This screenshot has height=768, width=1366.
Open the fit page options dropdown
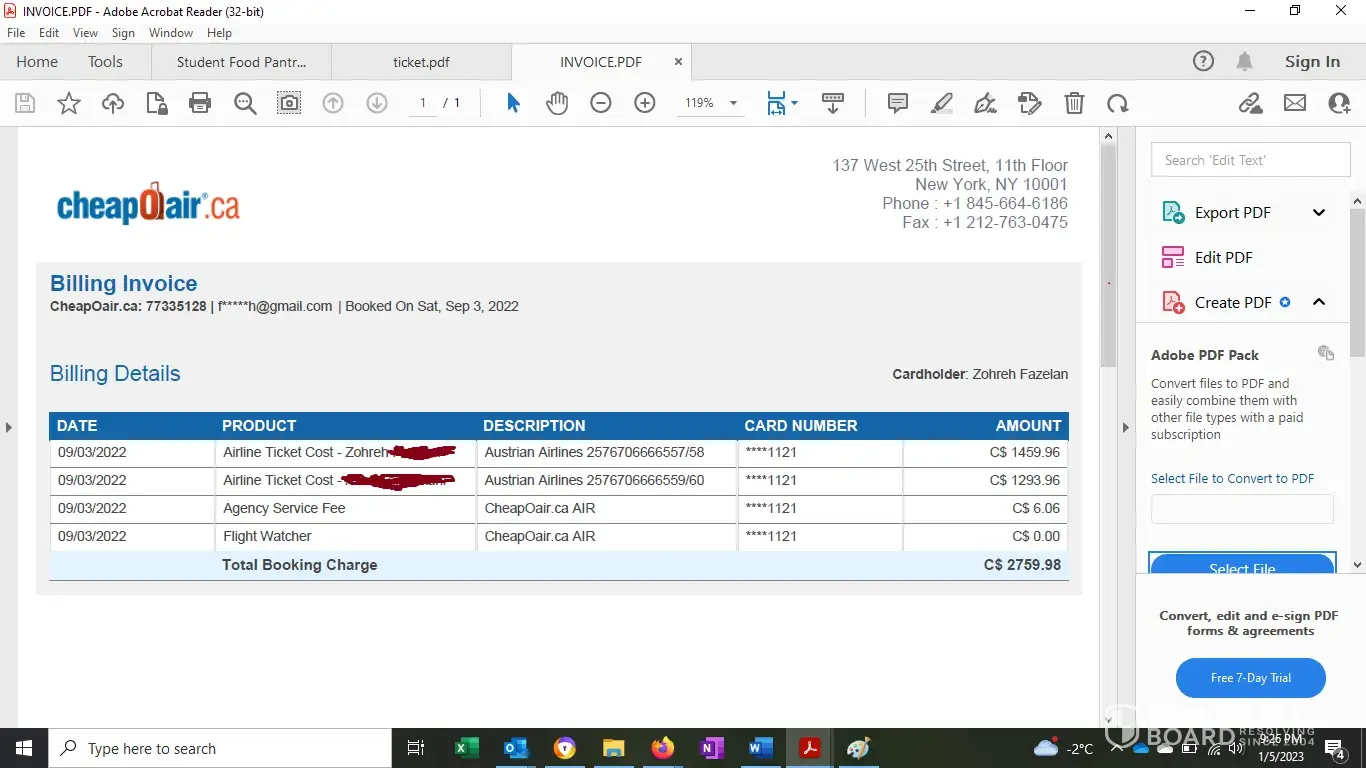pos(794,103)
